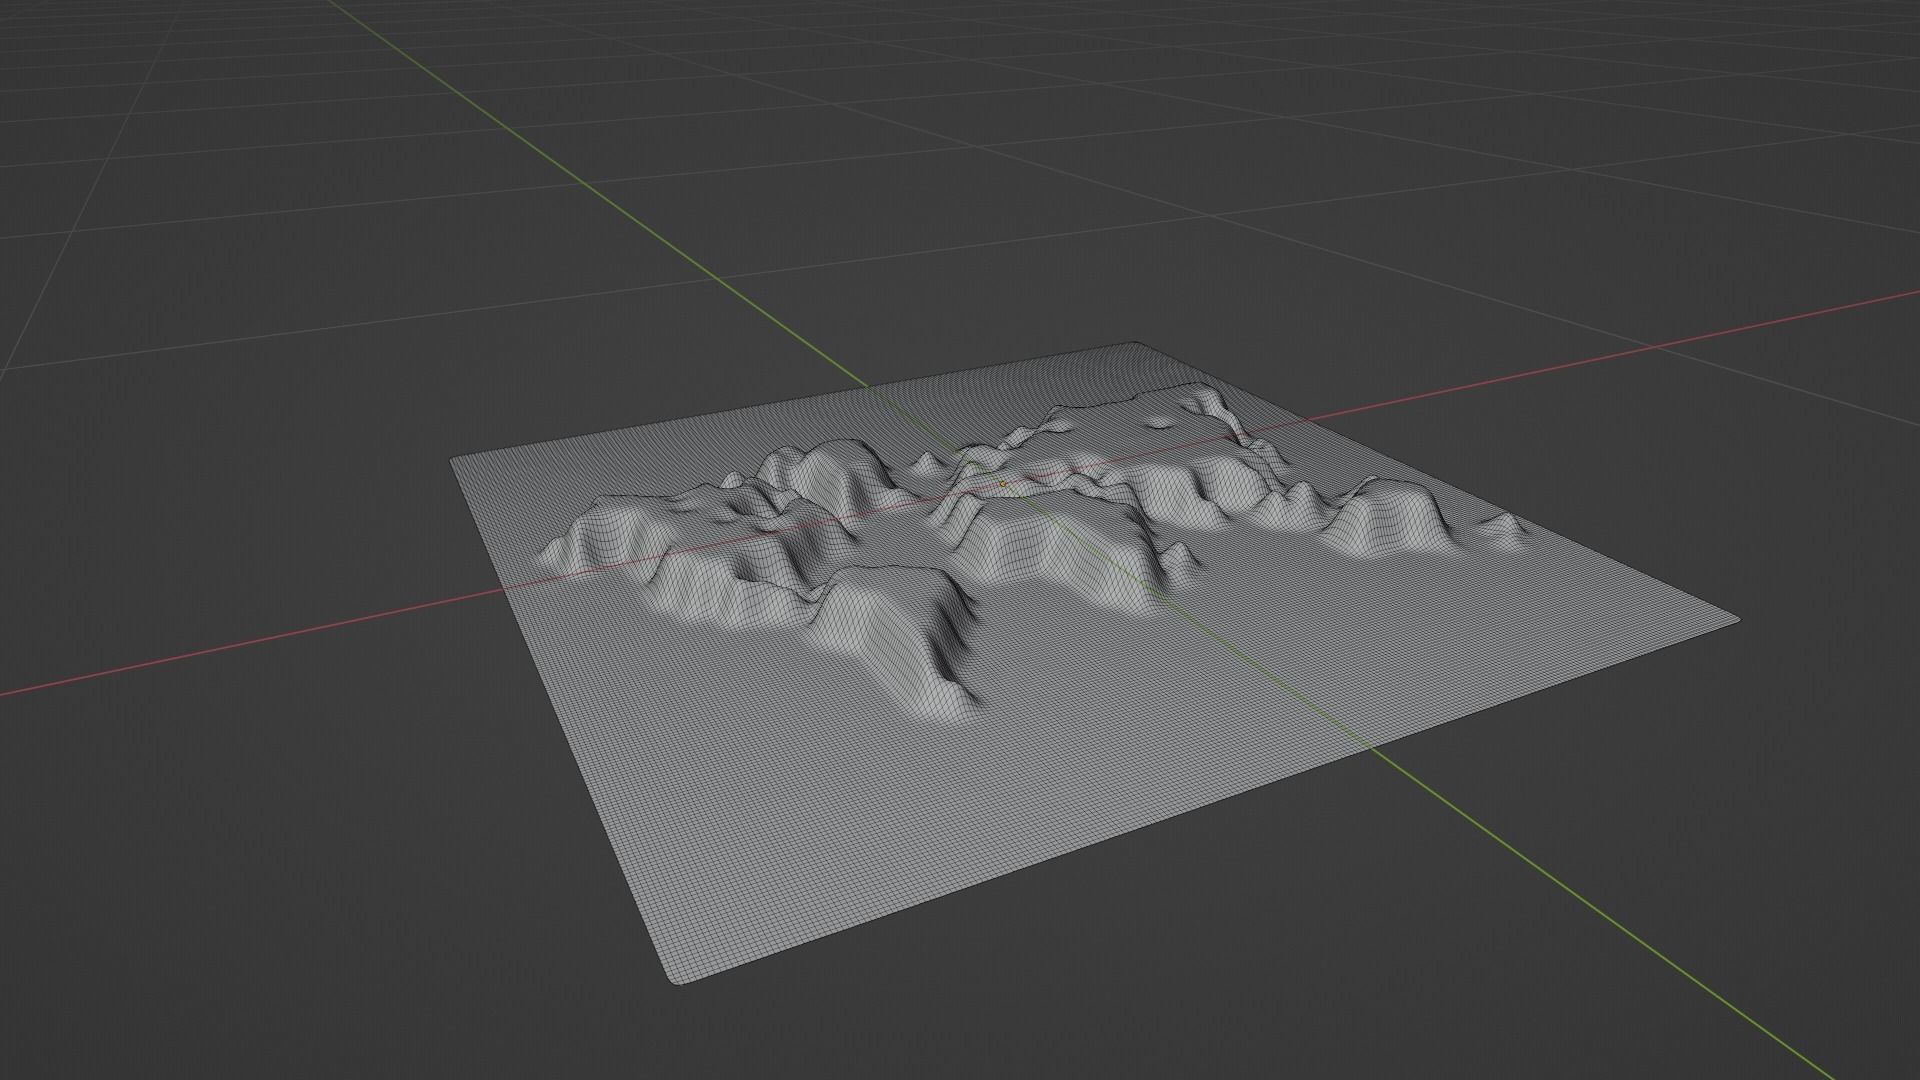Click the orange origin dot on the terrain

1003,484
